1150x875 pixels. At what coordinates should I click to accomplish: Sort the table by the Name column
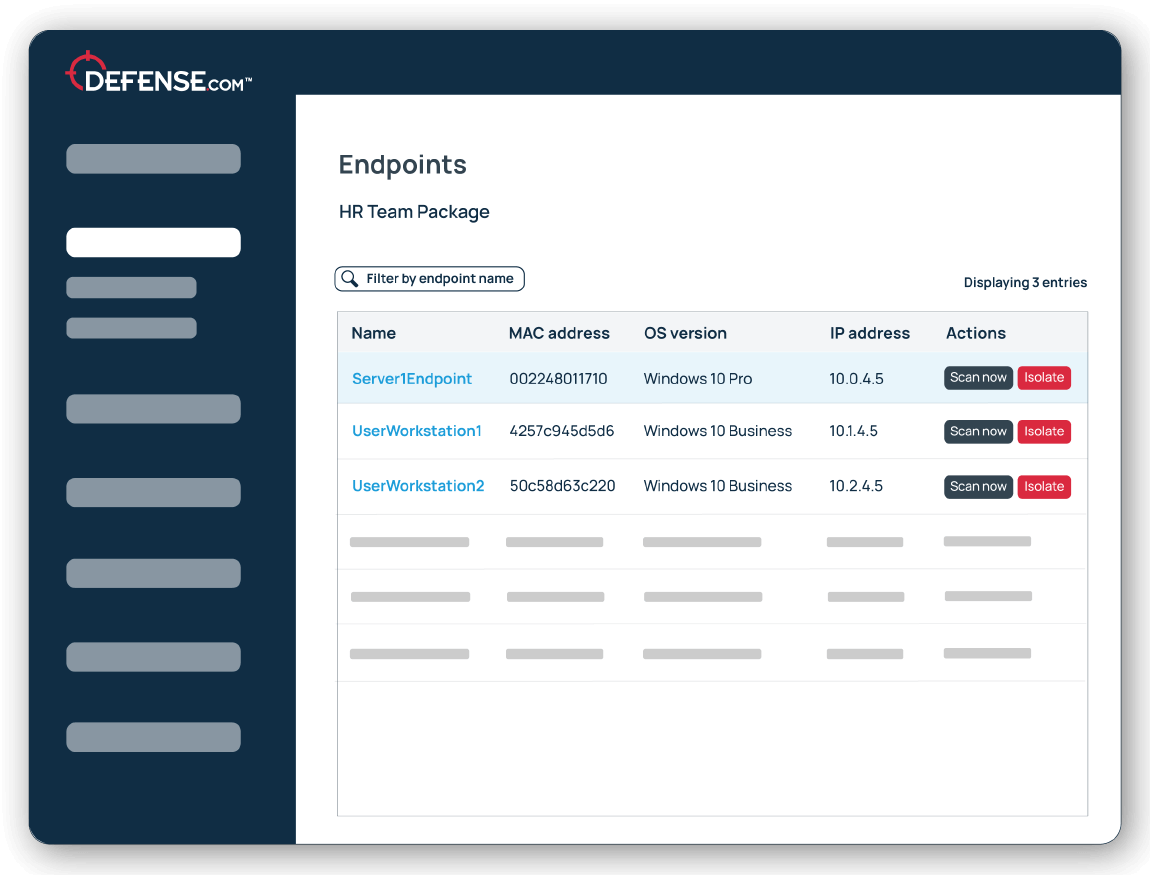tap(374, 333)
